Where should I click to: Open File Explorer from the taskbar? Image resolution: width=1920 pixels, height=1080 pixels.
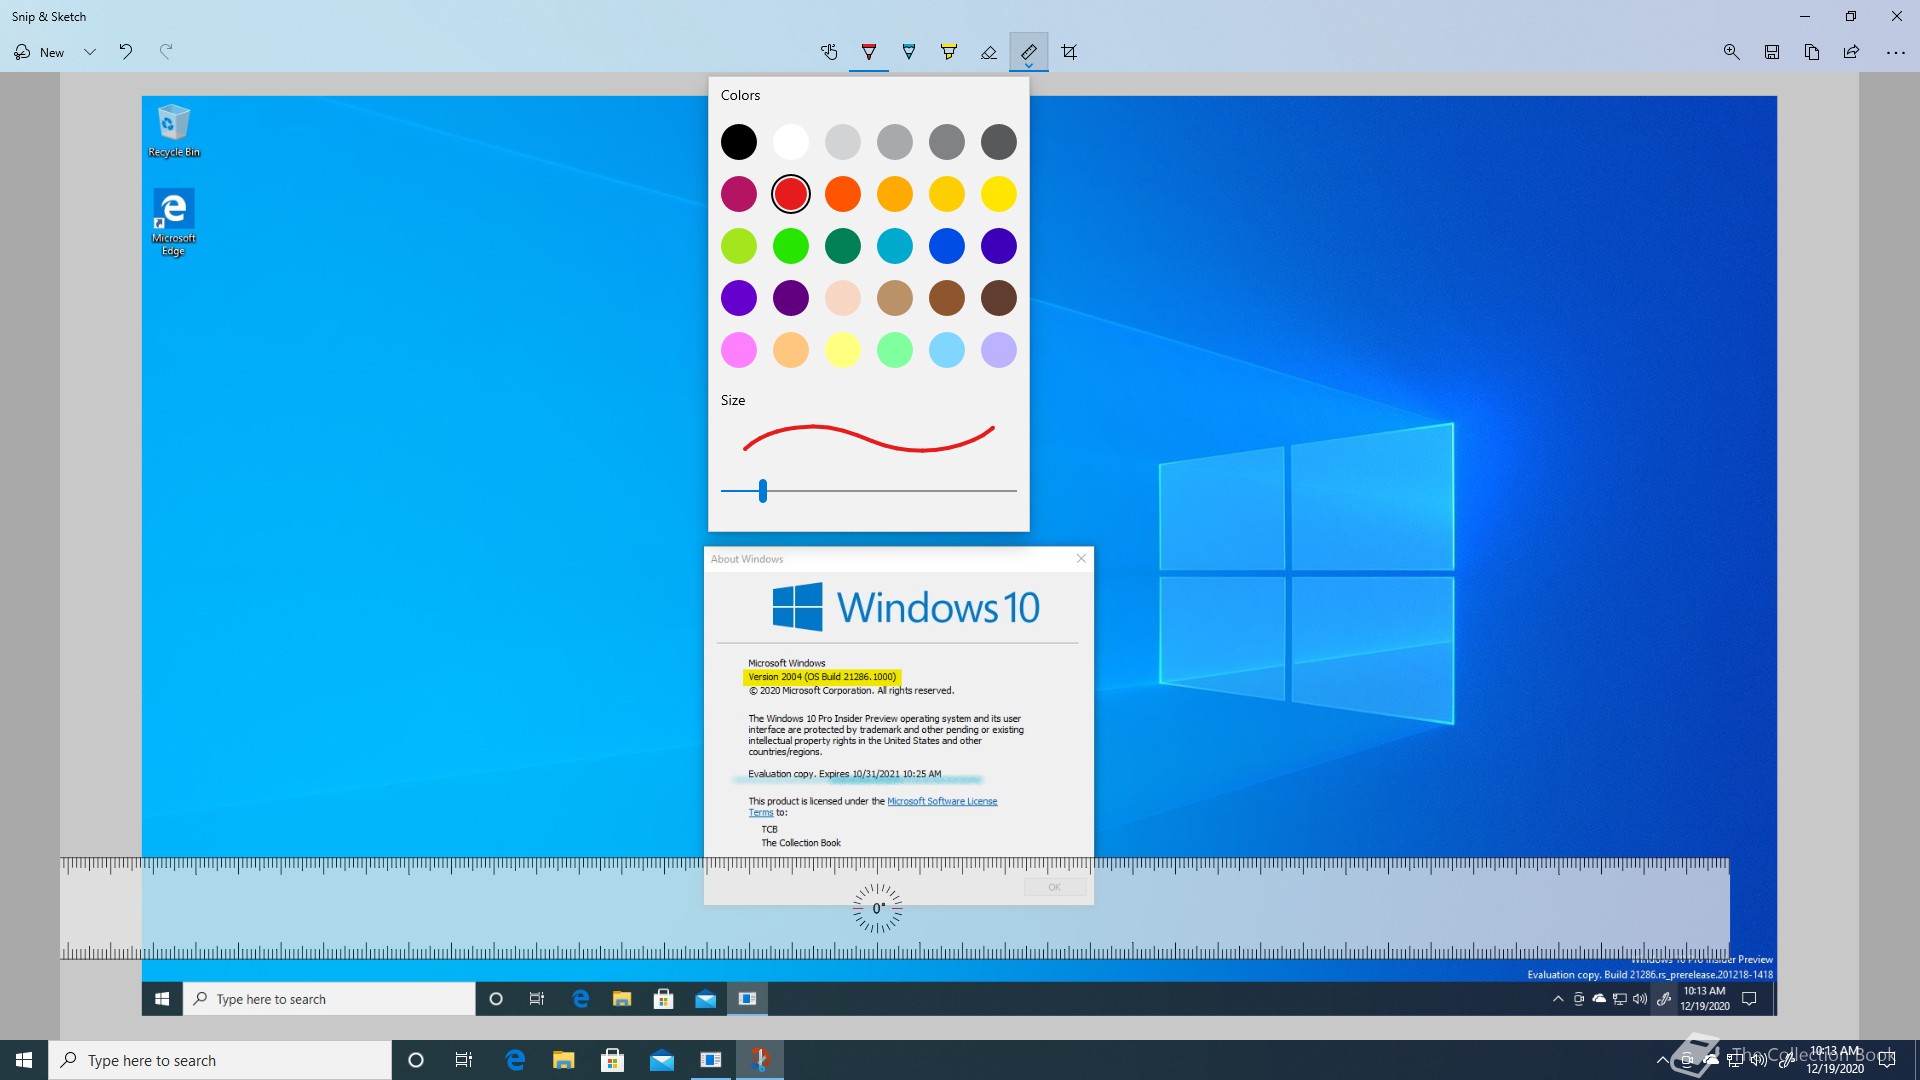[x=564, y=1060]
